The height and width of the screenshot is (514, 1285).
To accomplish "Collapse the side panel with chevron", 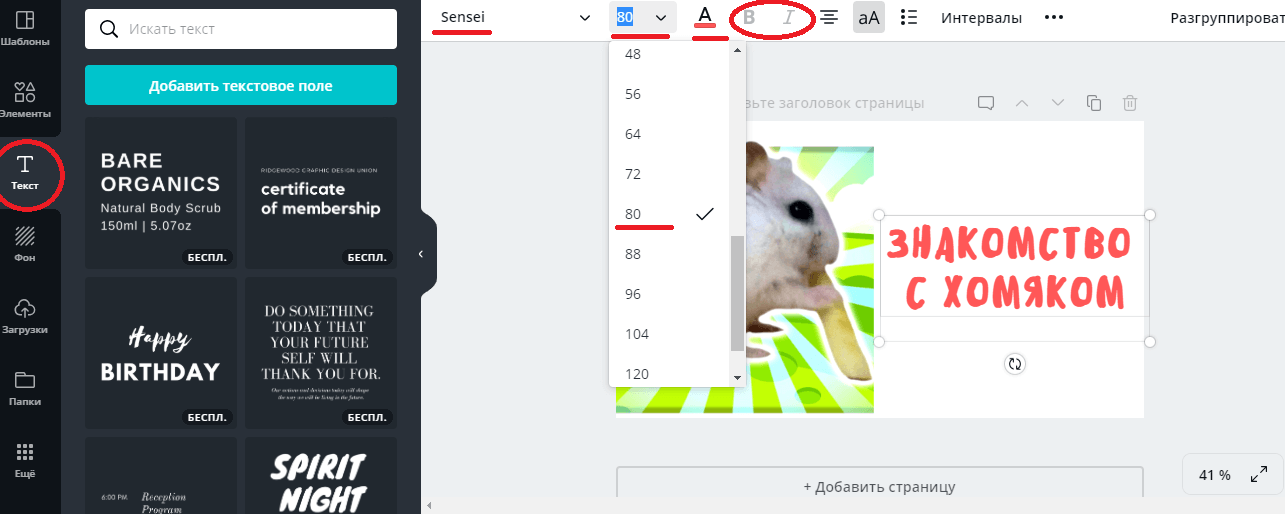I will 421,254.
